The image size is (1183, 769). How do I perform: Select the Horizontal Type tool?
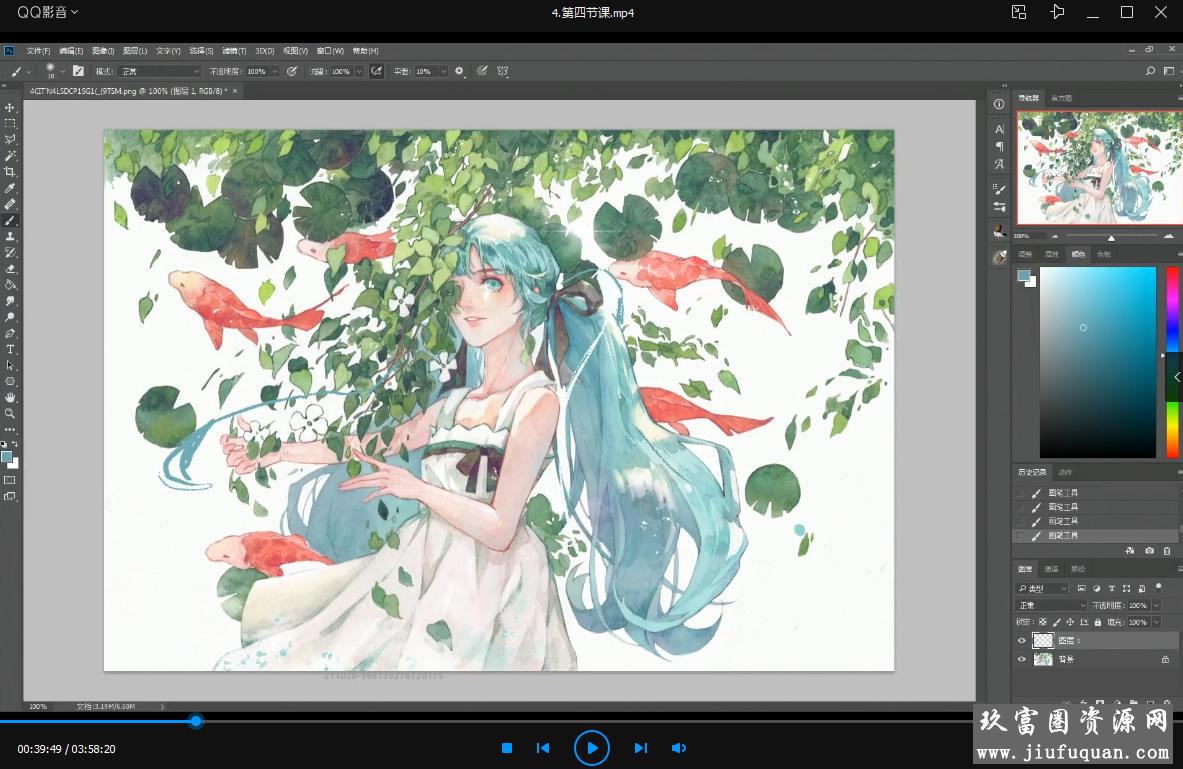[10, 349]
